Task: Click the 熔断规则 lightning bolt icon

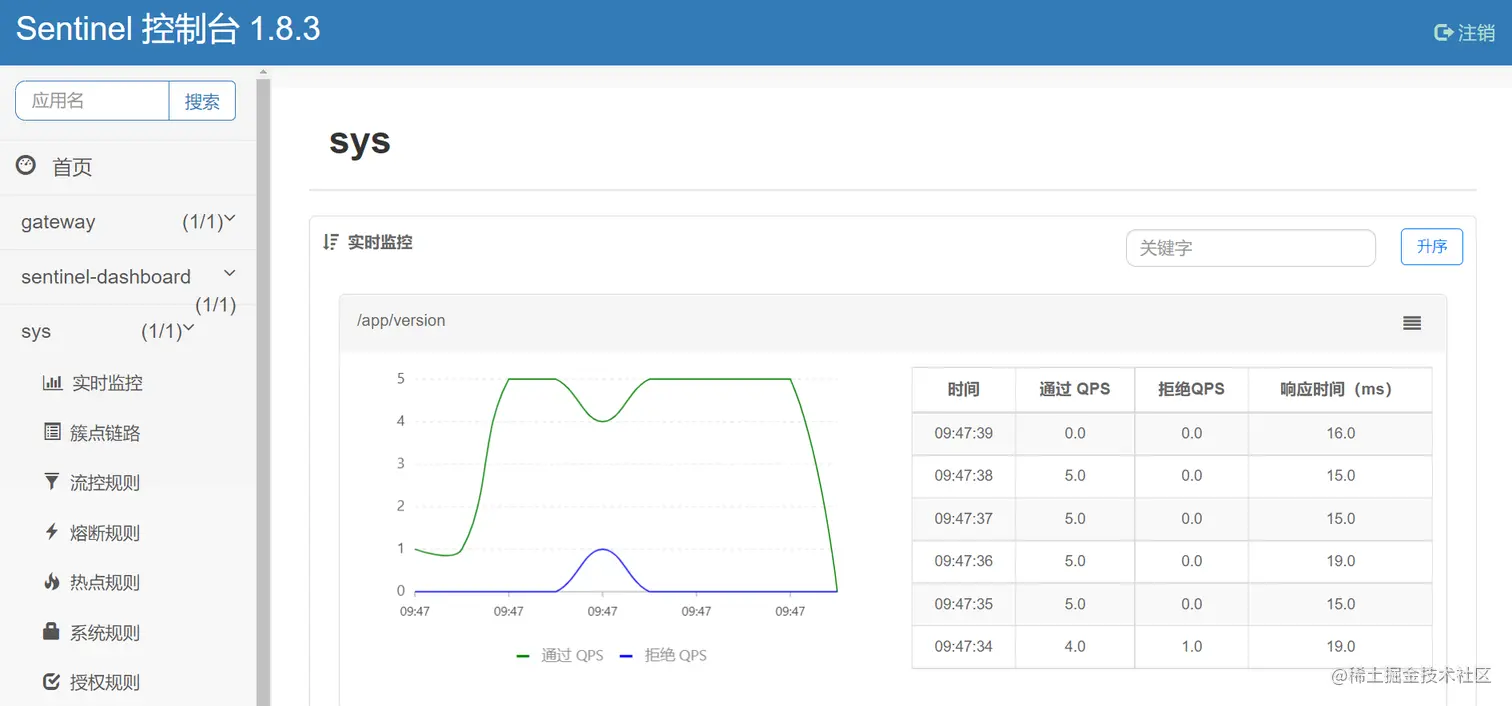Action: tap(52, 531)
